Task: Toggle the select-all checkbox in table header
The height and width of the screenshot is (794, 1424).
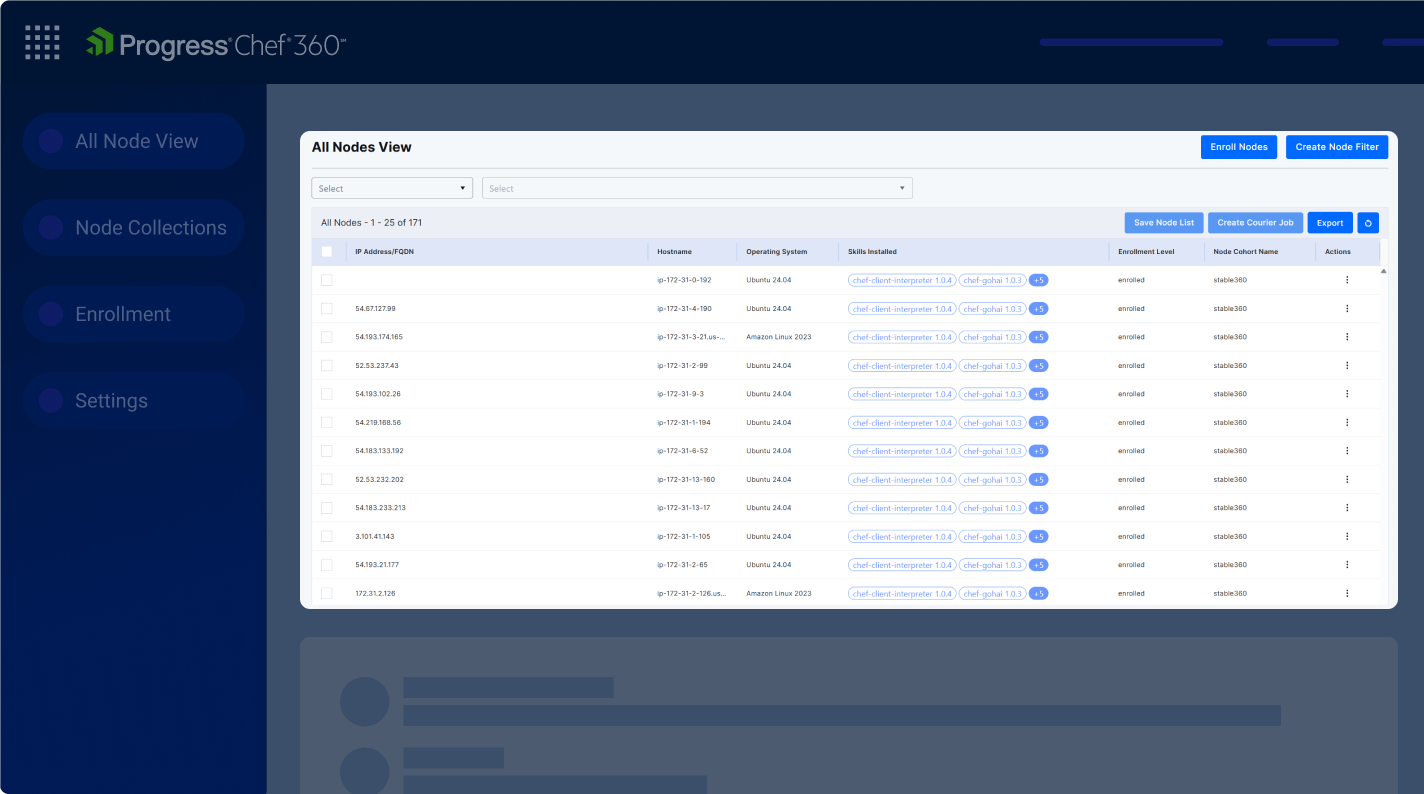Action: [327, 251]
